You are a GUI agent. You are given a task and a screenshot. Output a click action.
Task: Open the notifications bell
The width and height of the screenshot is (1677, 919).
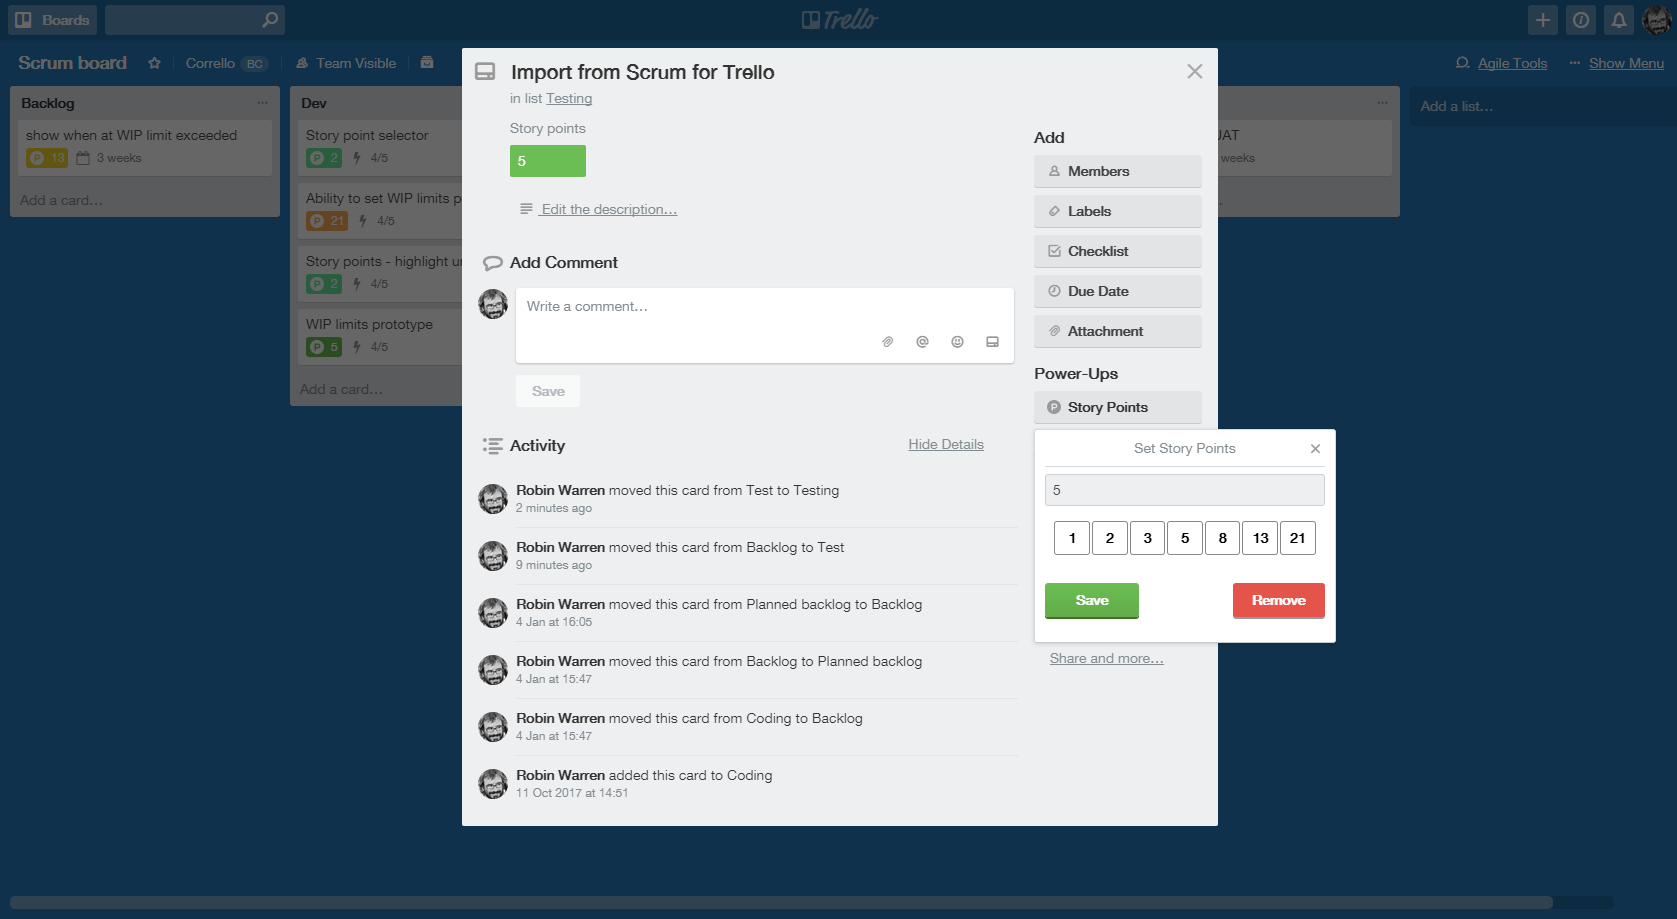pyautogui.click(x=1618, y=19)
